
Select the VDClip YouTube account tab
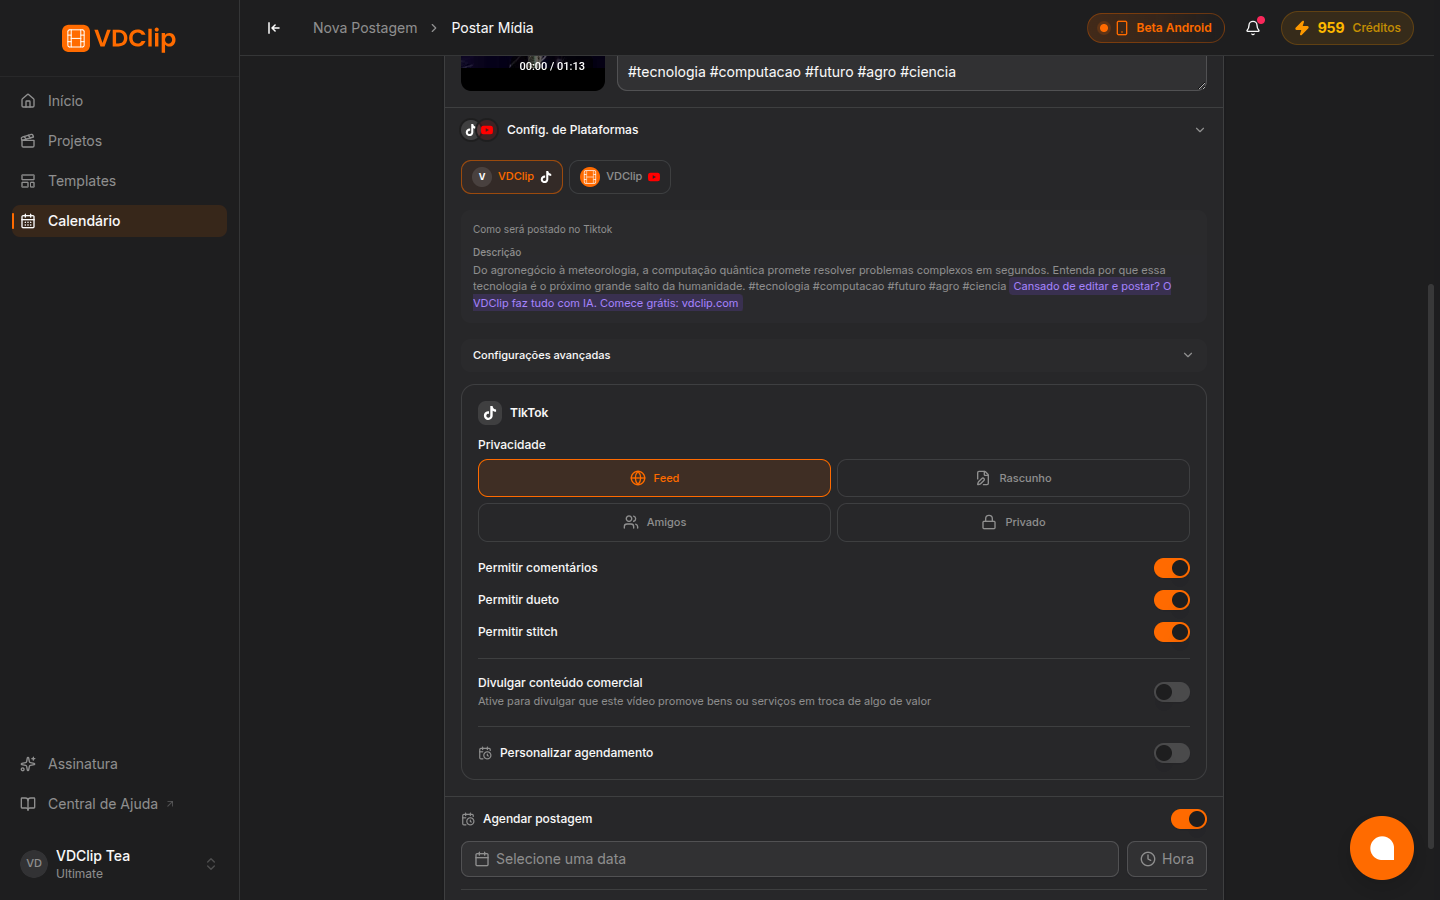tap(620, 177)
